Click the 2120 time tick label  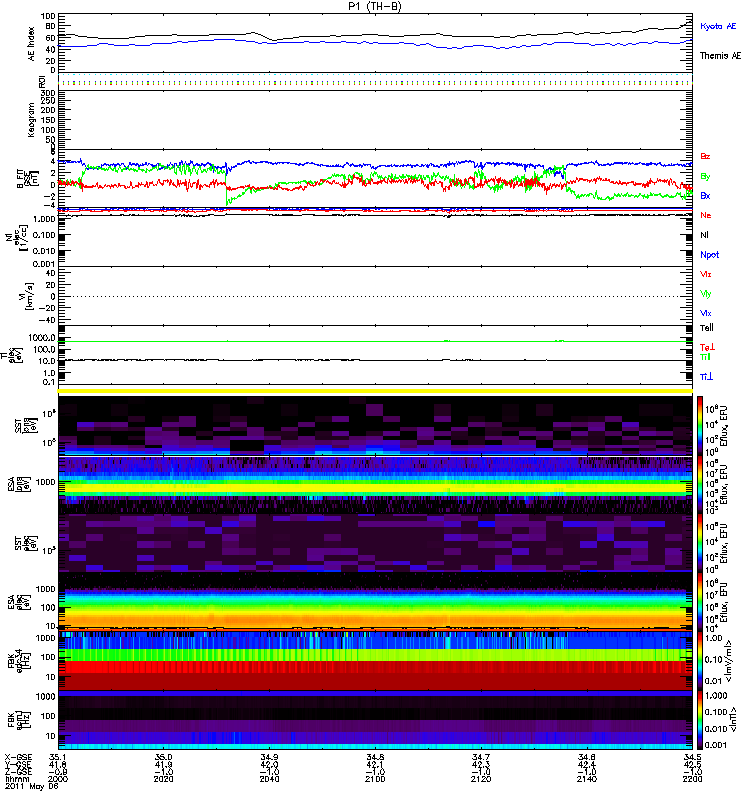point(481,779)
